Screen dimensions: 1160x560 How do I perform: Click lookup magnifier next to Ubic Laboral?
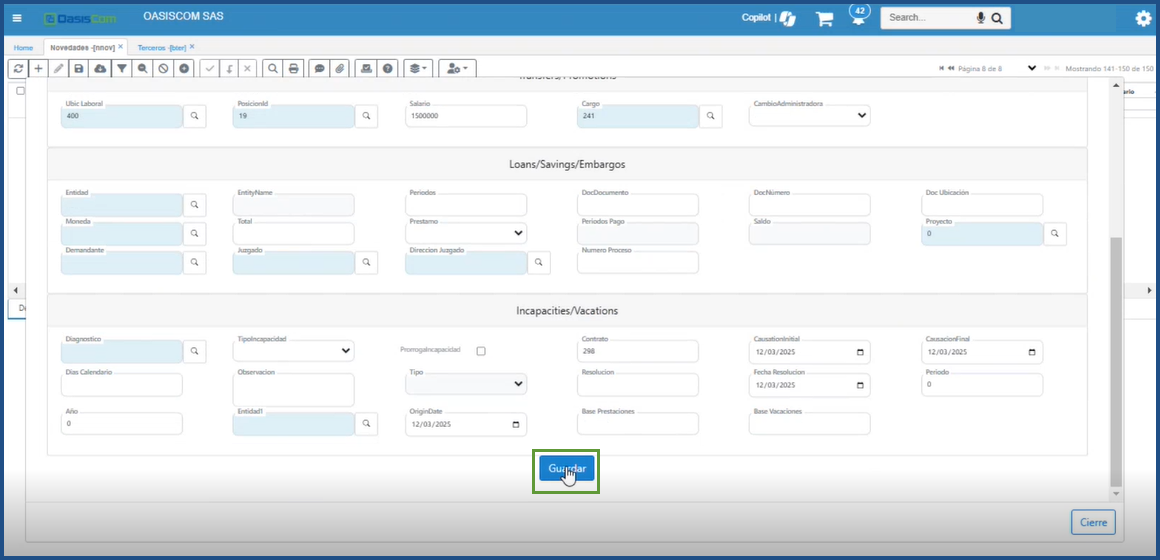click(195, 116)
